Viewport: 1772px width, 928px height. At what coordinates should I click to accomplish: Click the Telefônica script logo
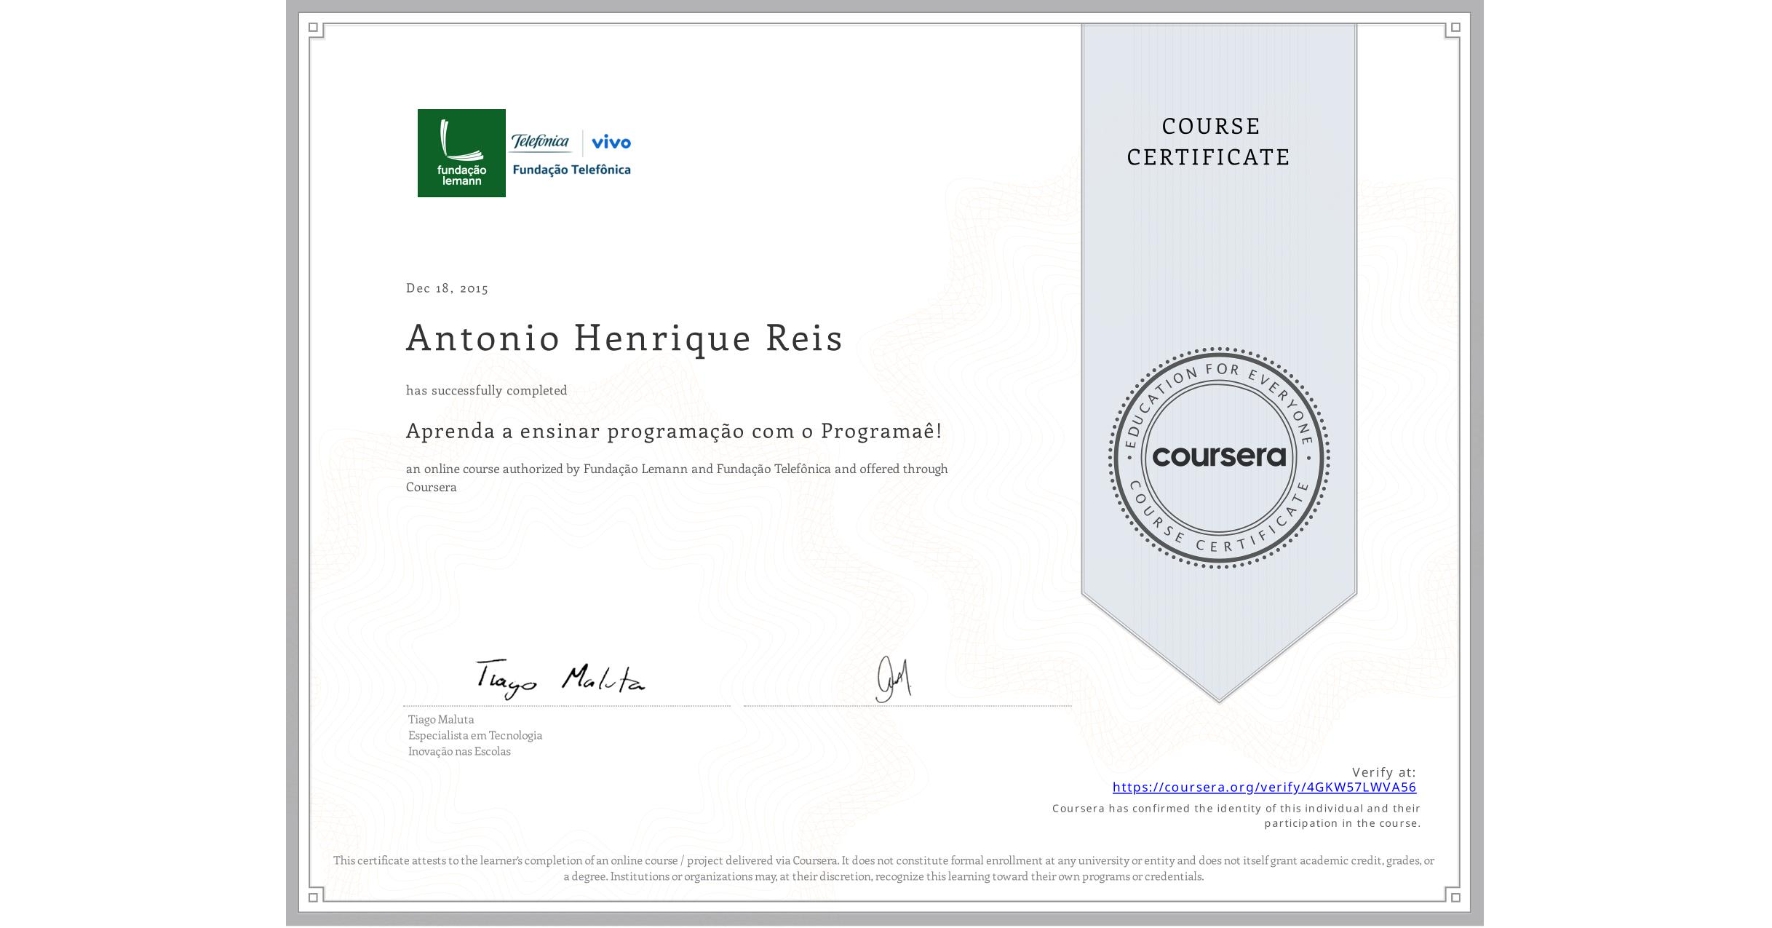540,142
